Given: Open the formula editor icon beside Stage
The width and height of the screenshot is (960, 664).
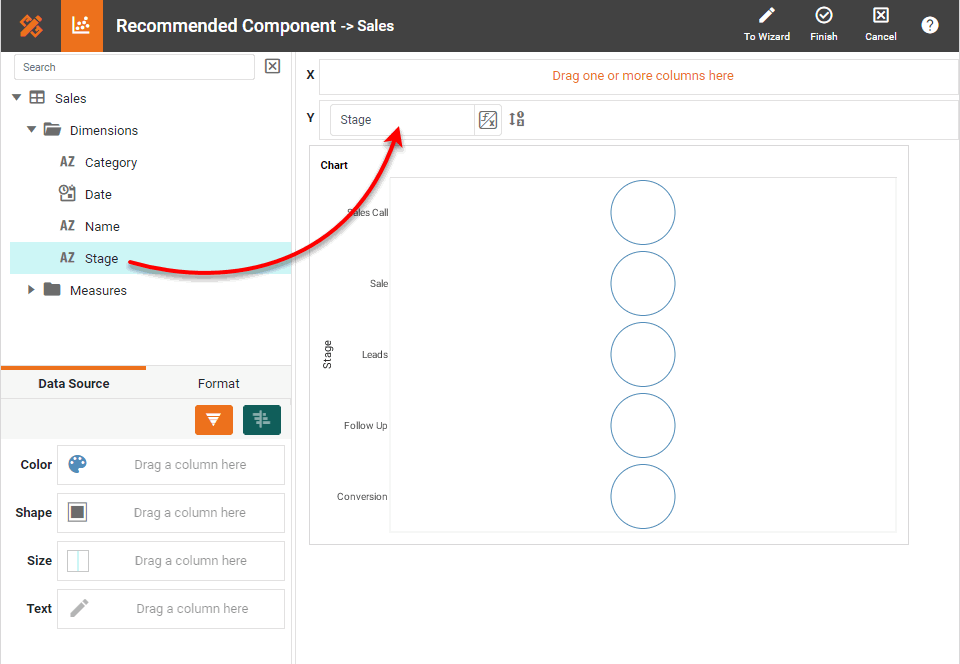Looking at the screenshot, I should point(488,120).
